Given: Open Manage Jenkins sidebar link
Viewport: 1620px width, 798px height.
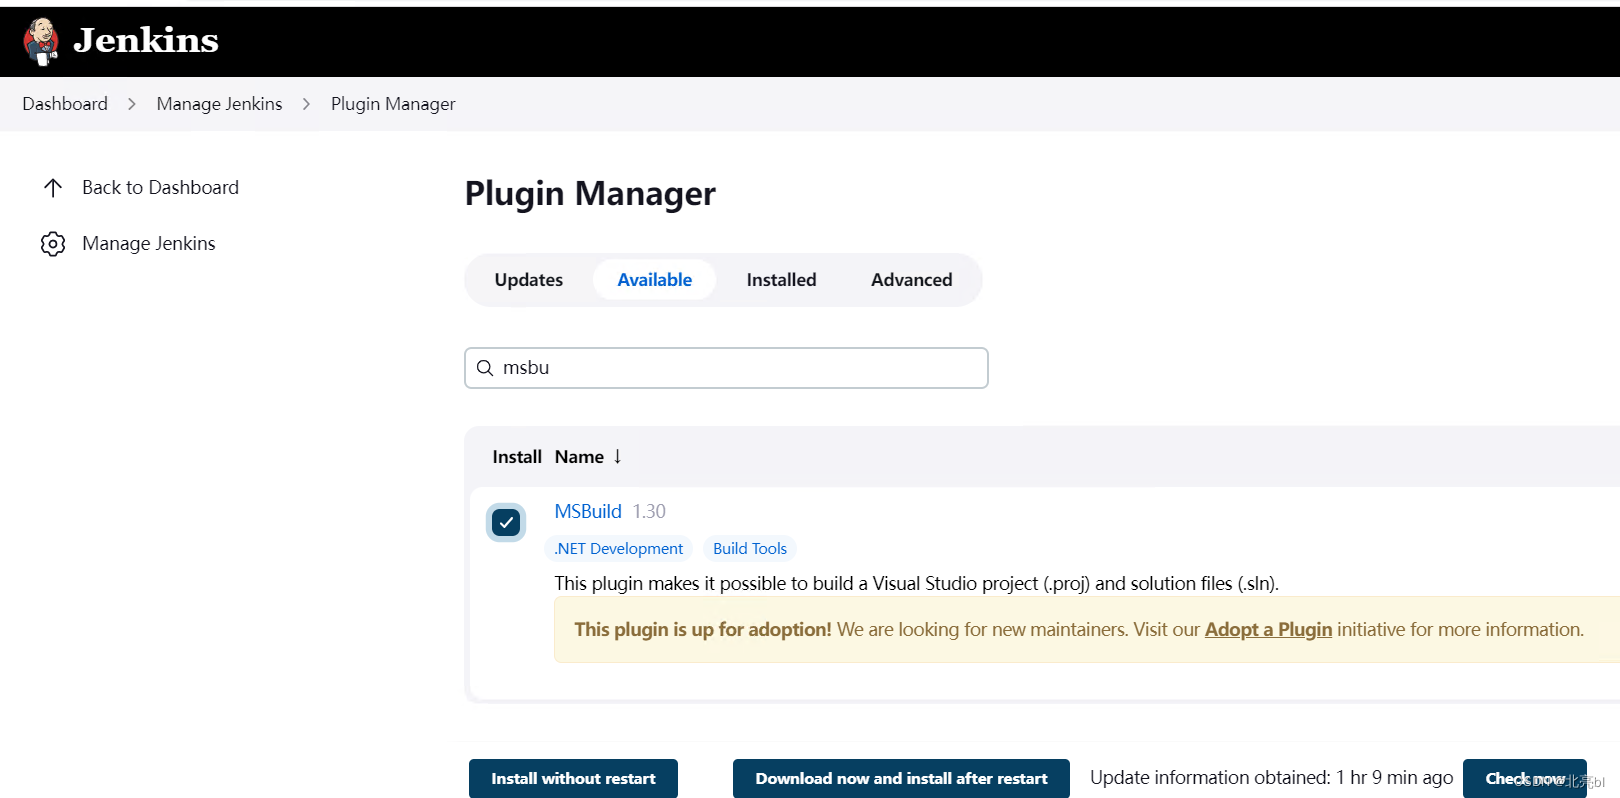Looking at the screenshot, I should (149, 243).
